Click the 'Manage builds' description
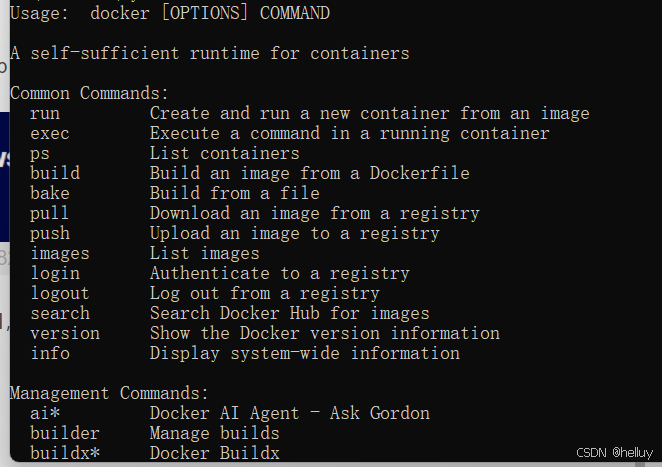This screenshot has height=467, width=662. [x=214, y=433]
